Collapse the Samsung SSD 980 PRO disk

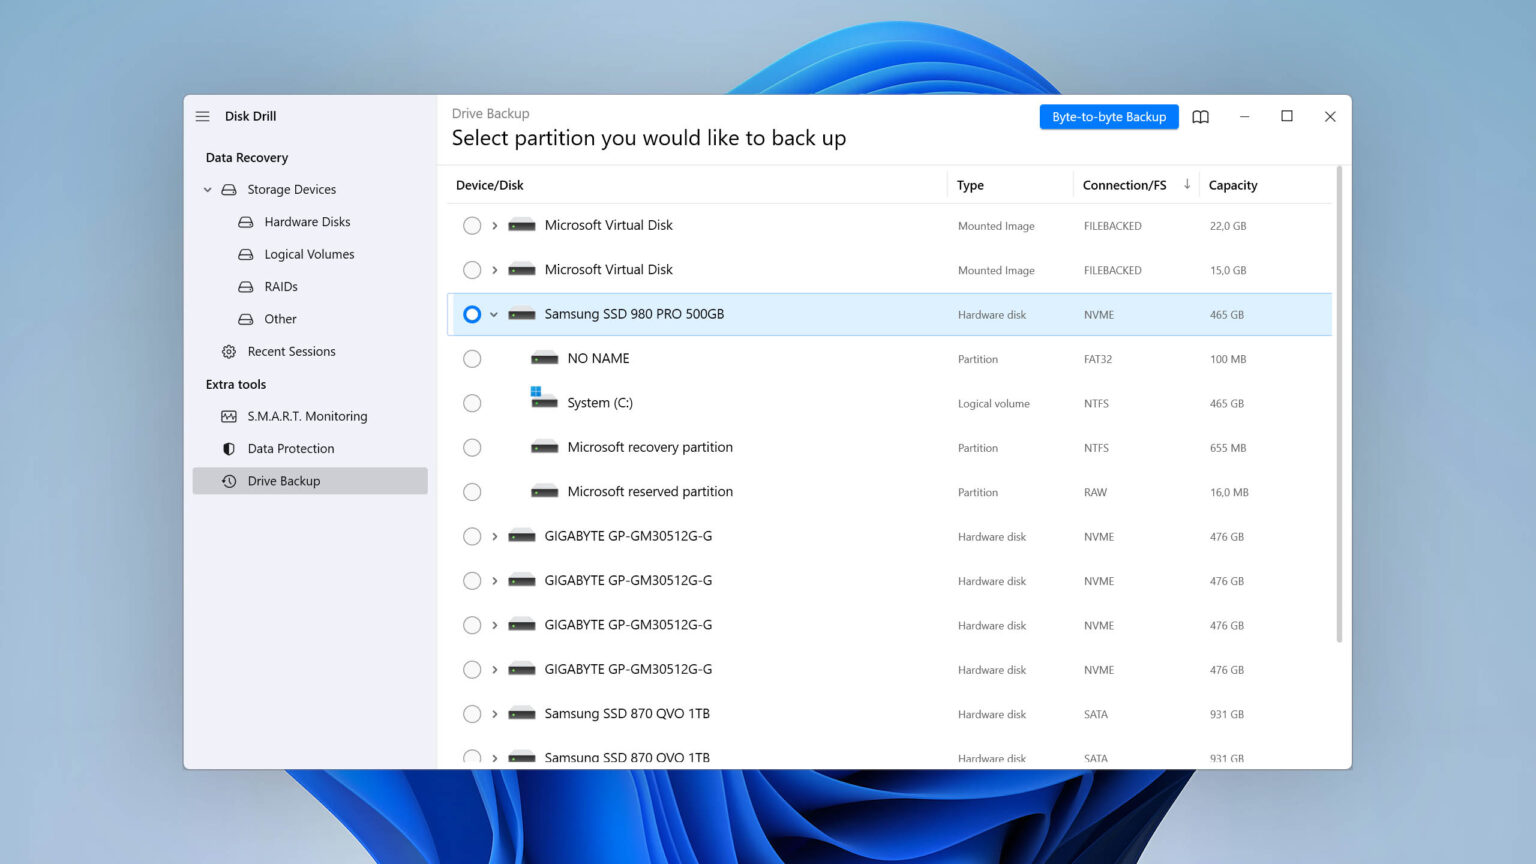(x=493, y=314)
